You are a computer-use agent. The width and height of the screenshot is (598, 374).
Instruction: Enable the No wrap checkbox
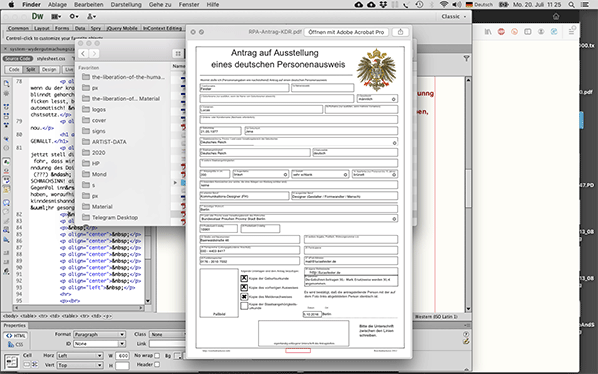[157, 355]
